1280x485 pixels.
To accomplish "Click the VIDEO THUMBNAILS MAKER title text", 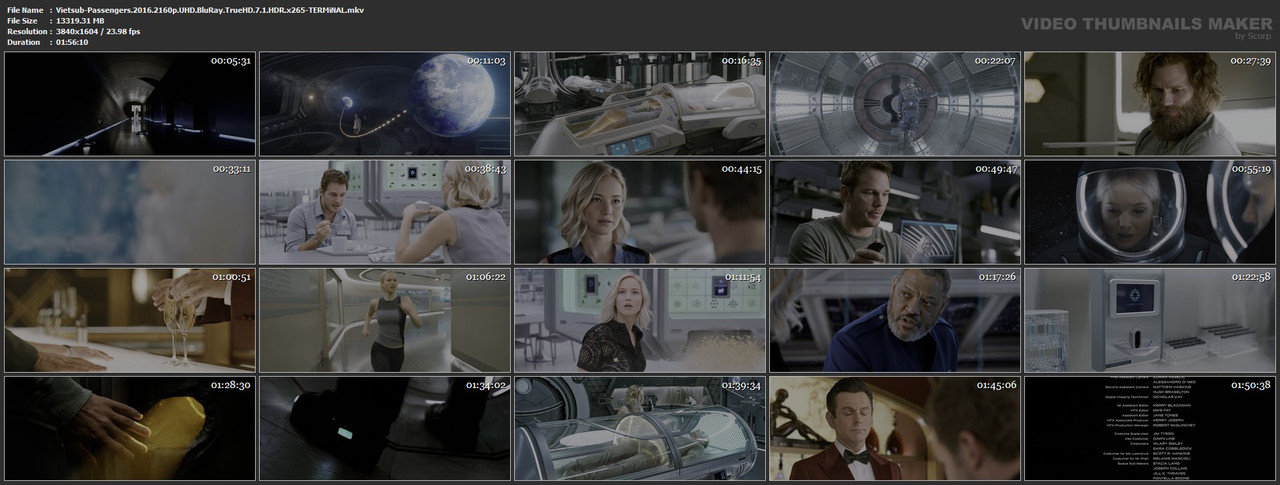I will (x=1146, y=23).
